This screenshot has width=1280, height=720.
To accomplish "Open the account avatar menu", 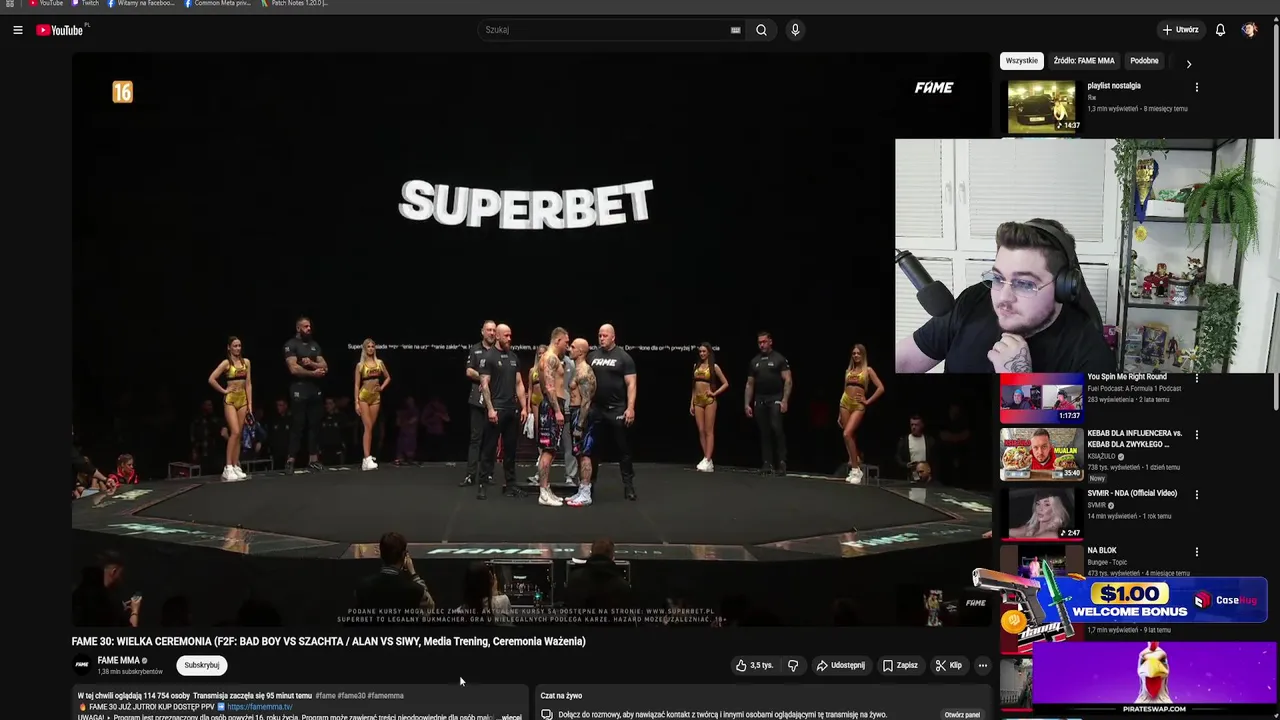I will [1249, 30].
